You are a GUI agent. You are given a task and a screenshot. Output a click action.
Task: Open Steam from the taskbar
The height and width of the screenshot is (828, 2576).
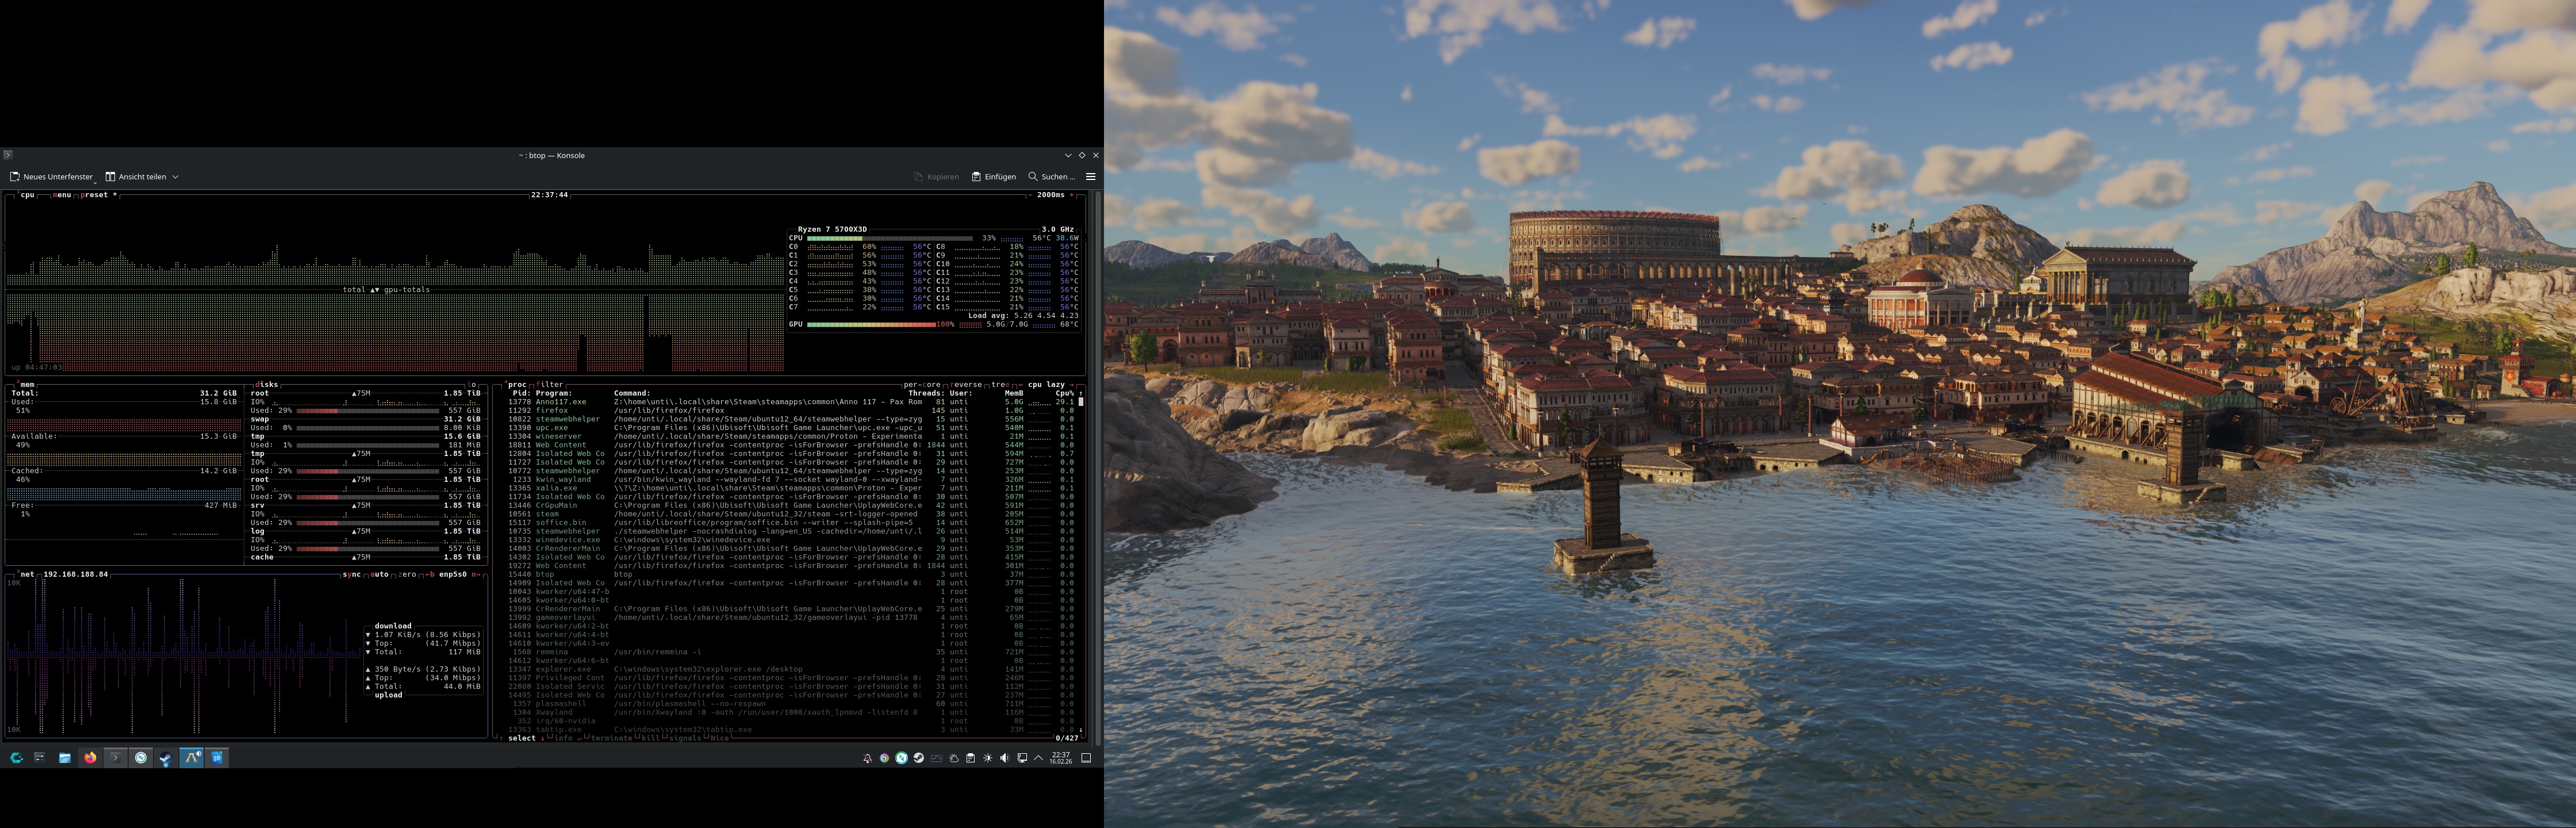click(x=166, y=758)
